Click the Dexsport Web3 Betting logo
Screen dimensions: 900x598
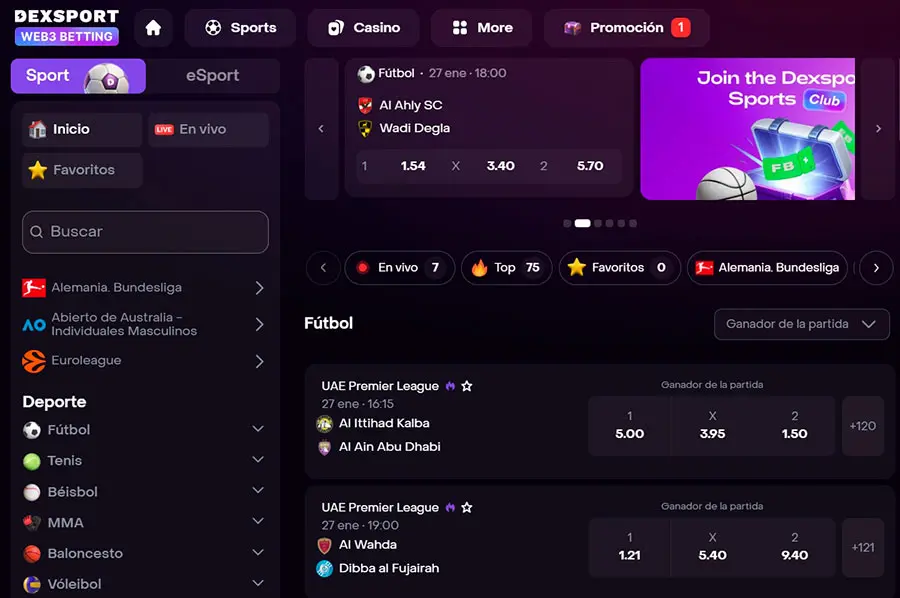(x=67, y=27)
